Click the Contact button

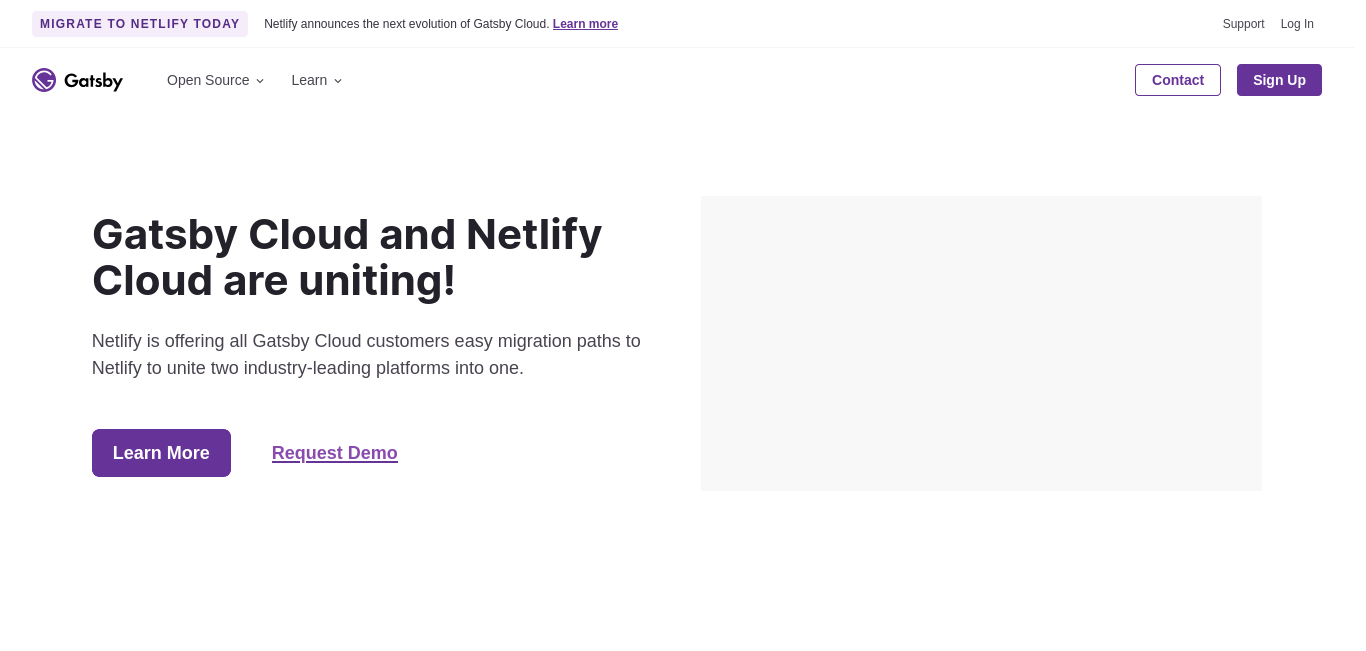point(1178,80)
